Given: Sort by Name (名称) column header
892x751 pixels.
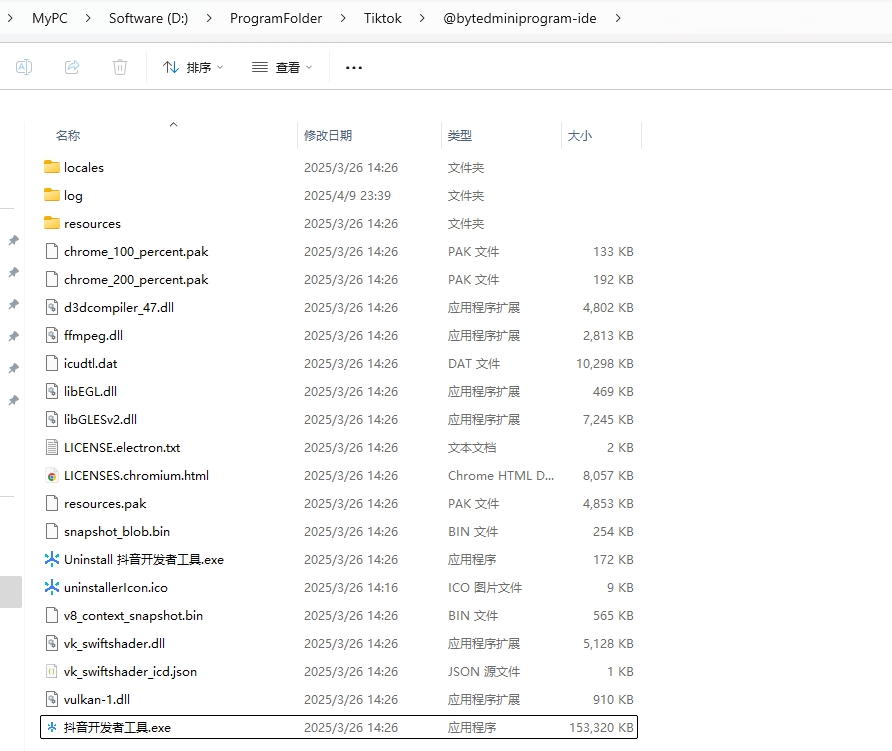Looking at the screenshot, I should (x=68, y=135).
